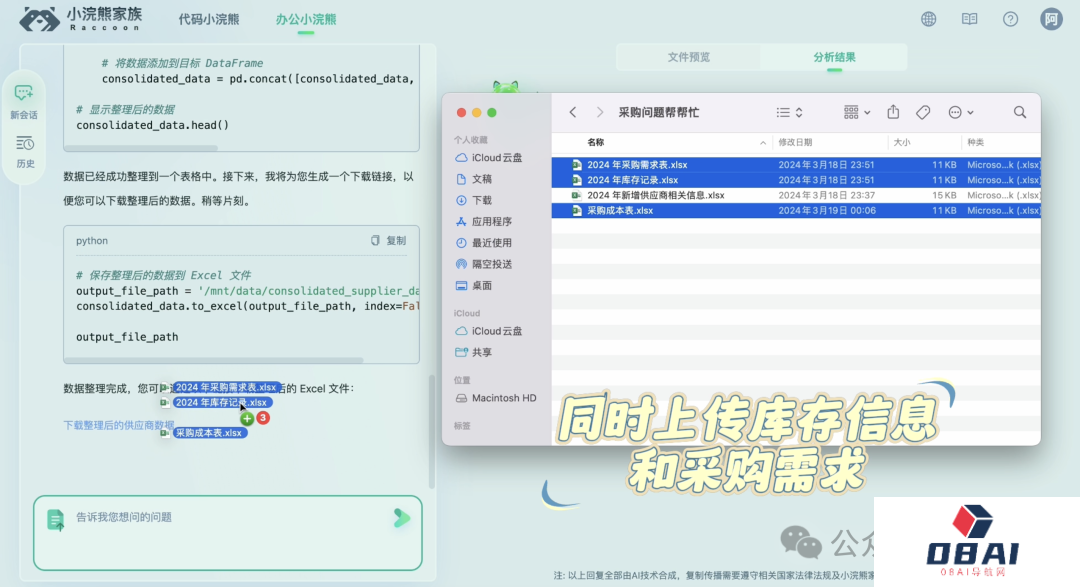Search in Finder with magnifier icon
The height and width of the screenshot is (587, 1080).
tap(1020, 112)
